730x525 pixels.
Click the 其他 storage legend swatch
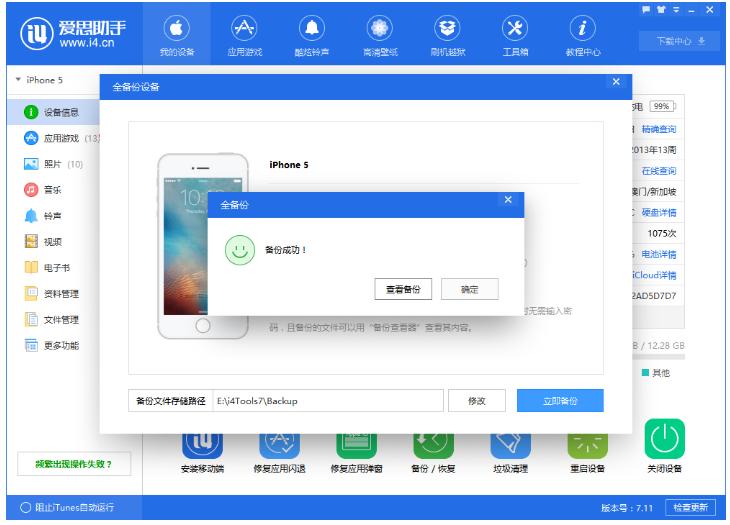click(x=645, y=372)
